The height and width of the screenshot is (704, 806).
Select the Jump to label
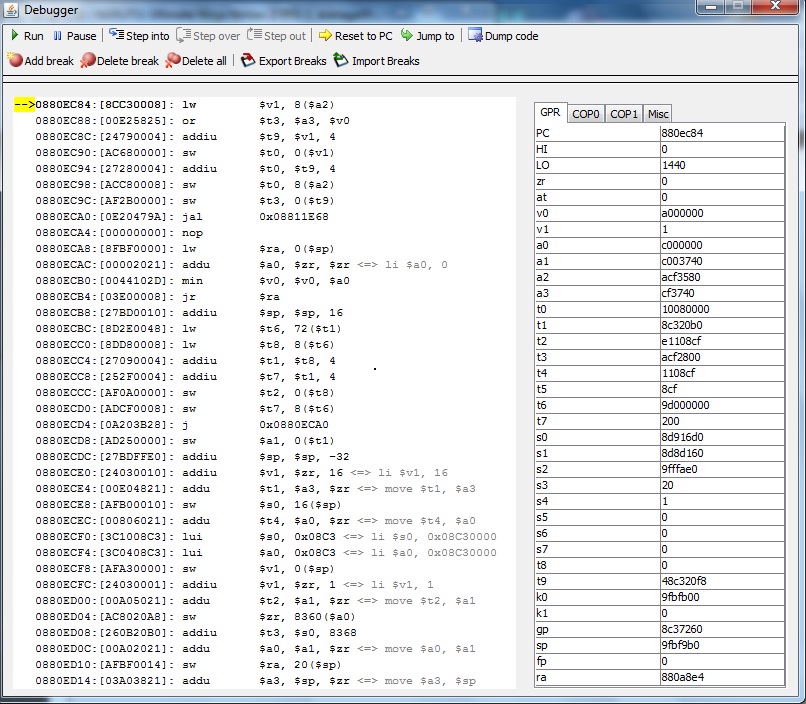coord(435,36)
